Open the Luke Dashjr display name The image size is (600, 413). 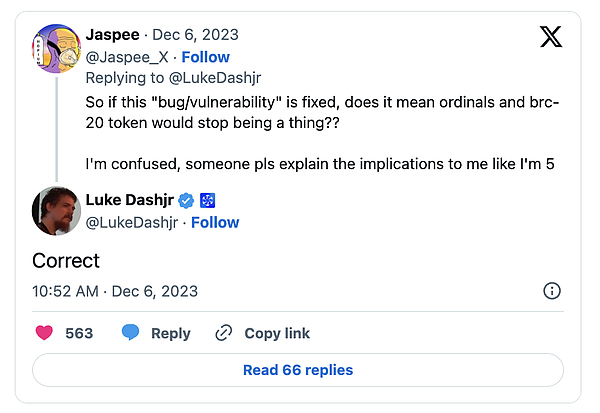pos(132,200)
